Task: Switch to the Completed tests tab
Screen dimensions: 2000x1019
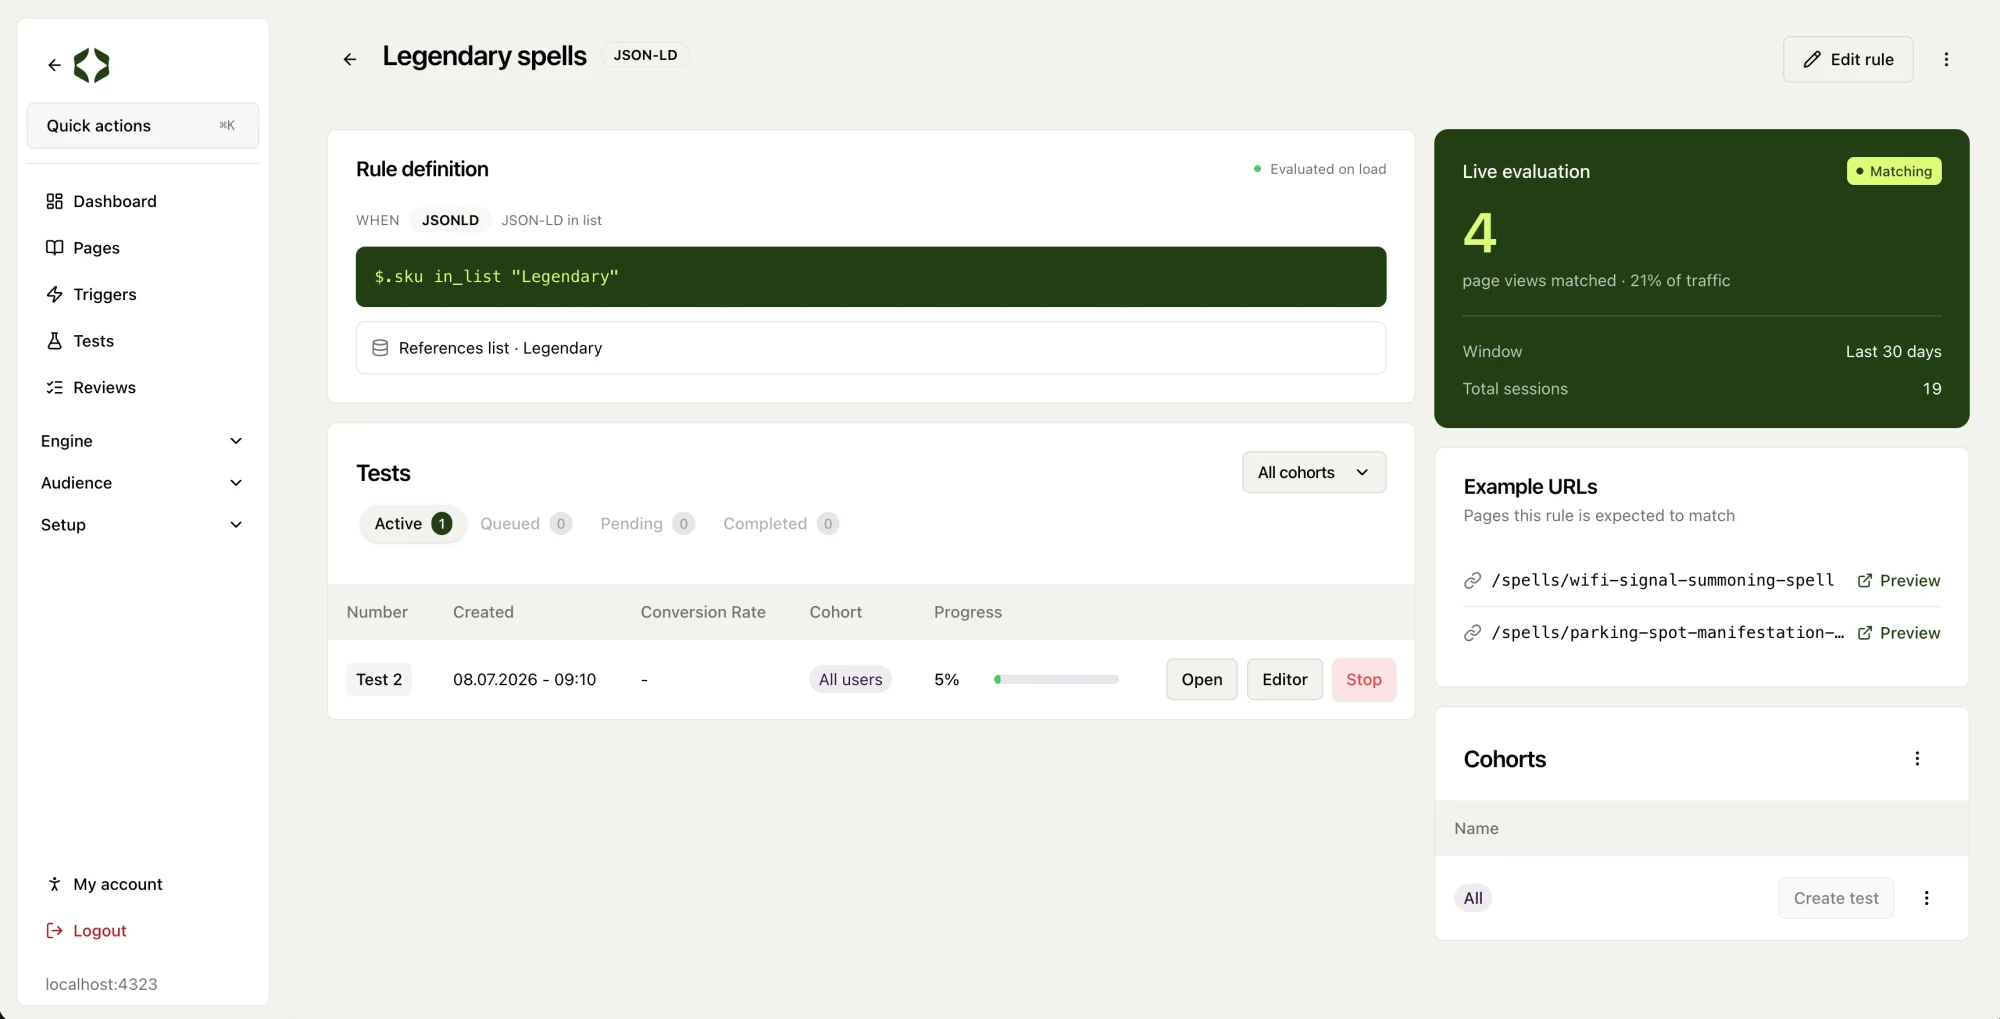Action: [x=780, y=523]
